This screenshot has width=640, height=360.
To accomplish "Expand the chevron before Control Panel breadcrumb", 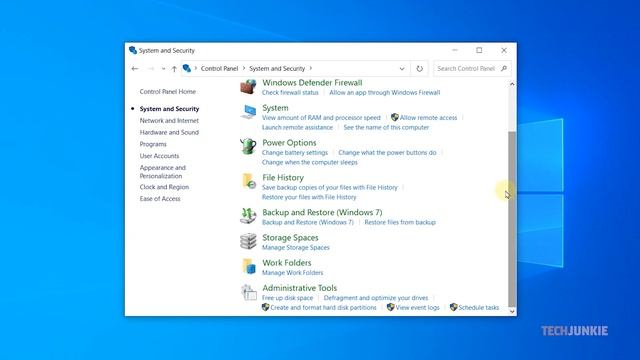I will click(196, 68).
